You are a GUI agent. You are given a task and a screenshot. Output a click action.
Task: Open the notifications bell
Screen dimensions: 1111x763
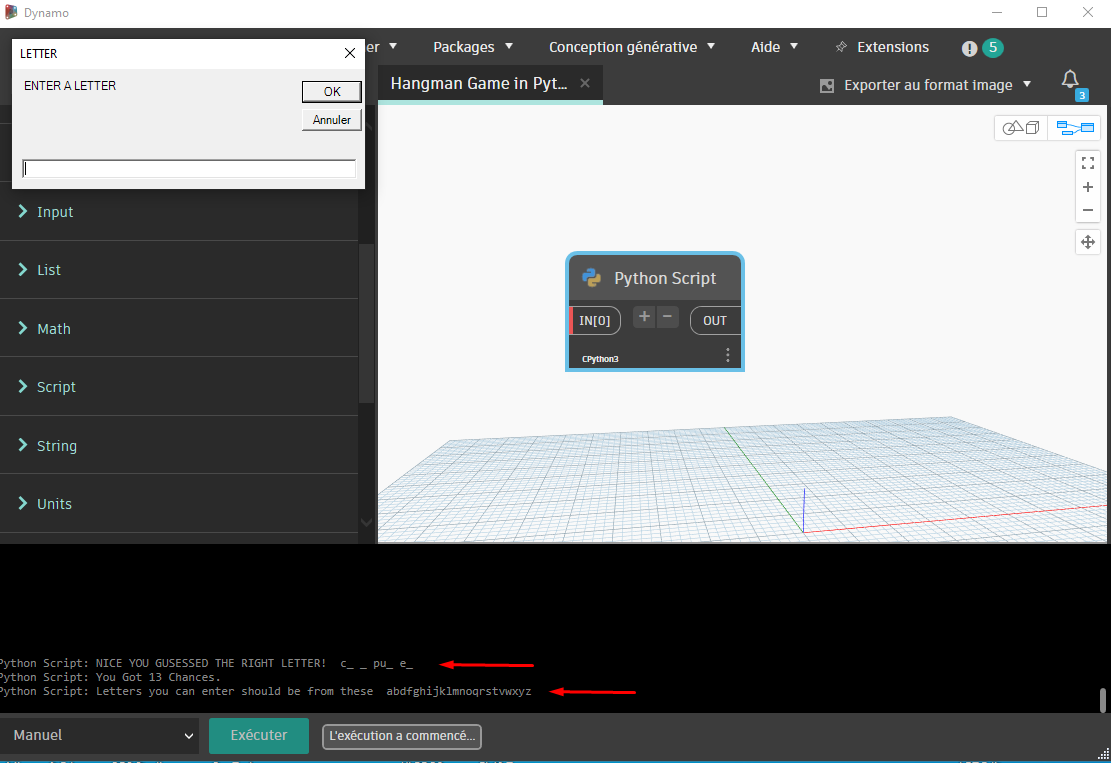1070,79
